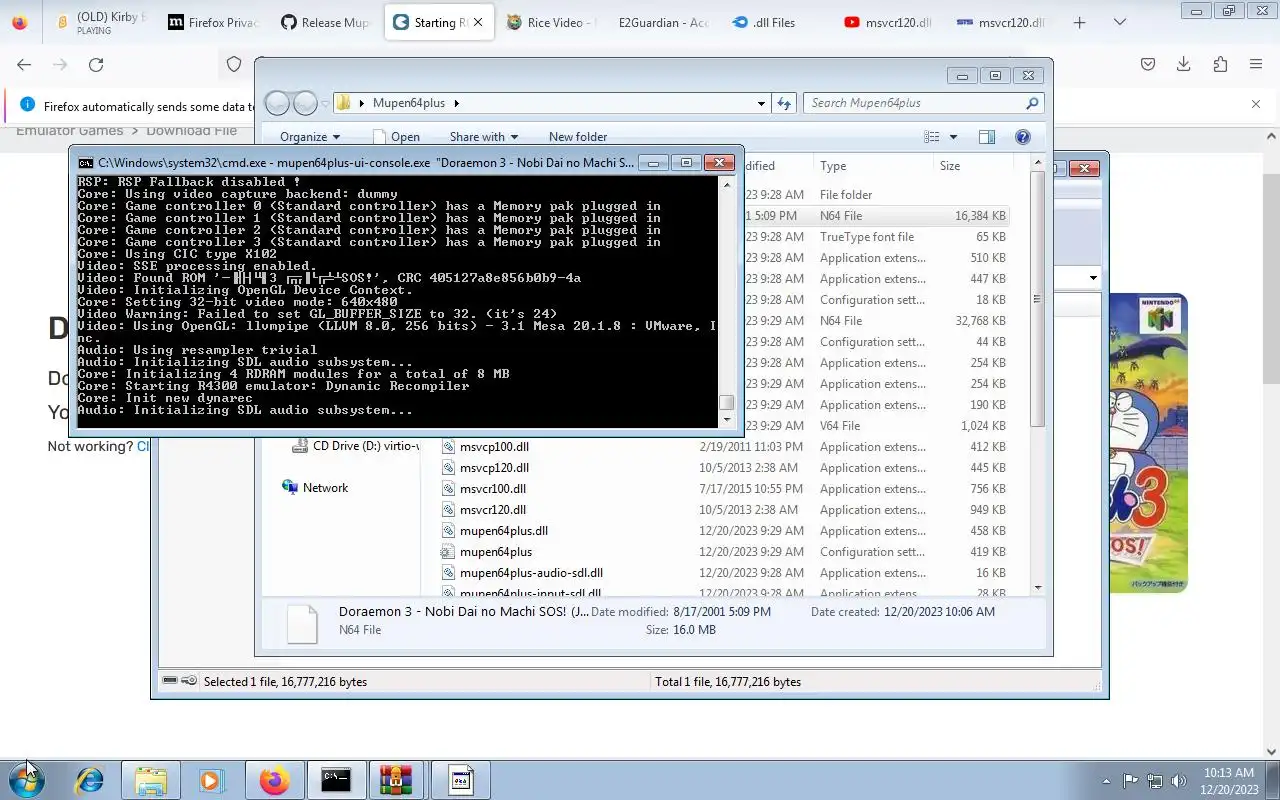The image size is (1280, 800).
Task: Select mupen64plus-audio-sdl.dll file
Action: pyautogui.click(x=531, y=573)
